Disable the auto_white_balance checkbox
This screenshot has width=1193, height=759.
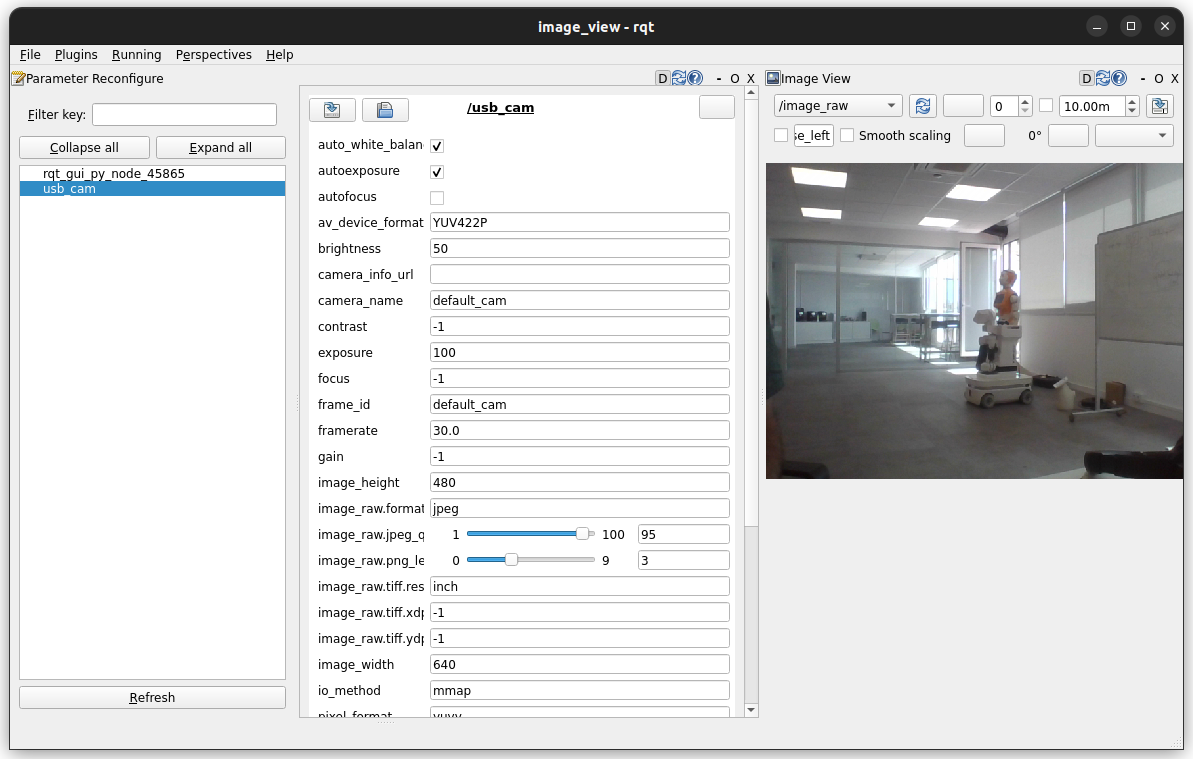coord(437,146)
